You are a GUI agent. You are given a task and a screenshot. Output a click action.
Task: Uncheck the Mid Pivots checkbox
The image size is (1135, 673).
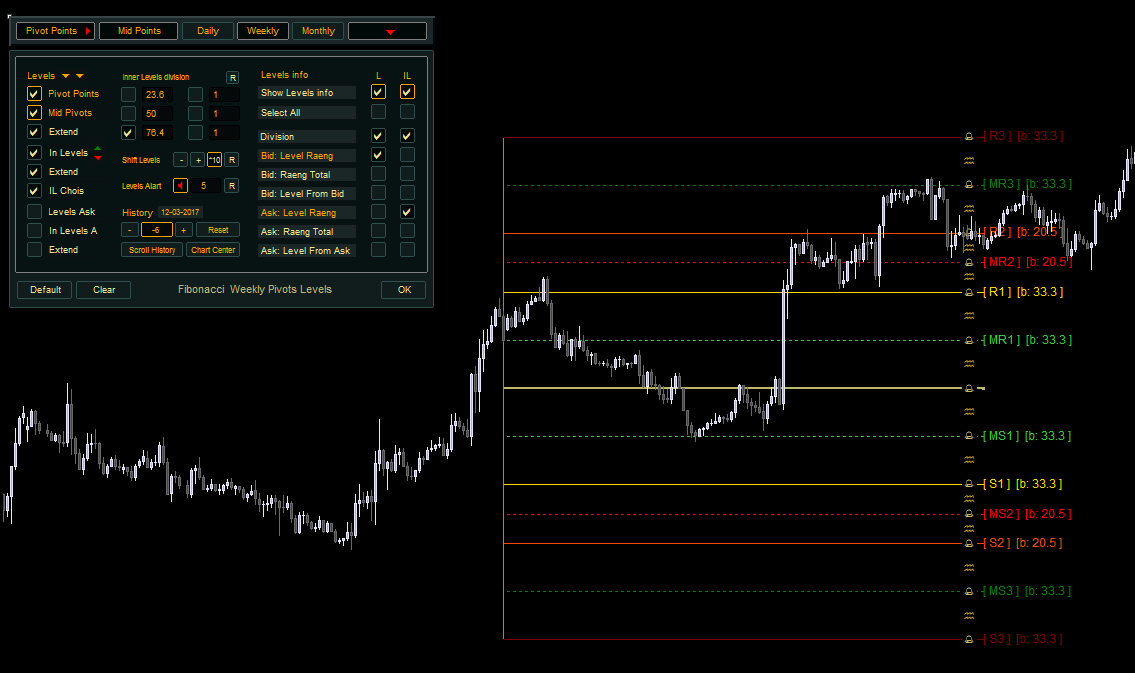tap(34, 113)
